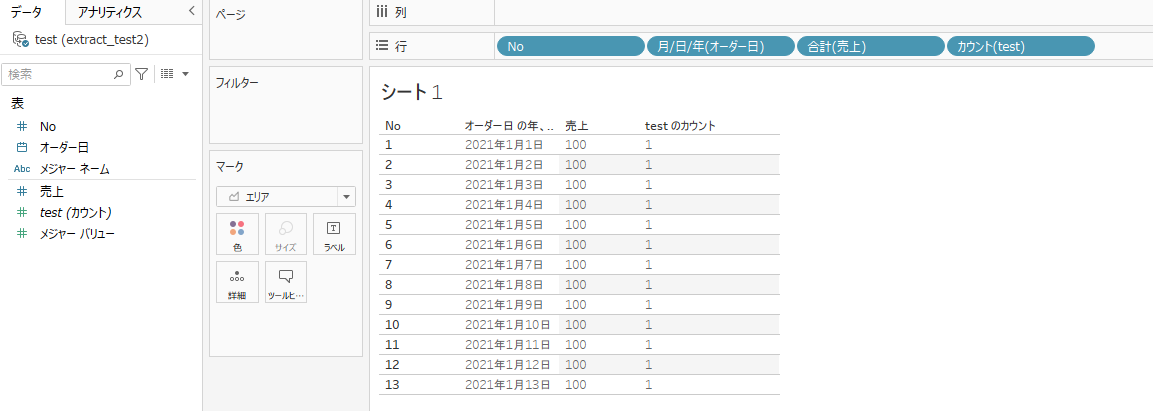Switch to the データ tab

click(26, 12)
